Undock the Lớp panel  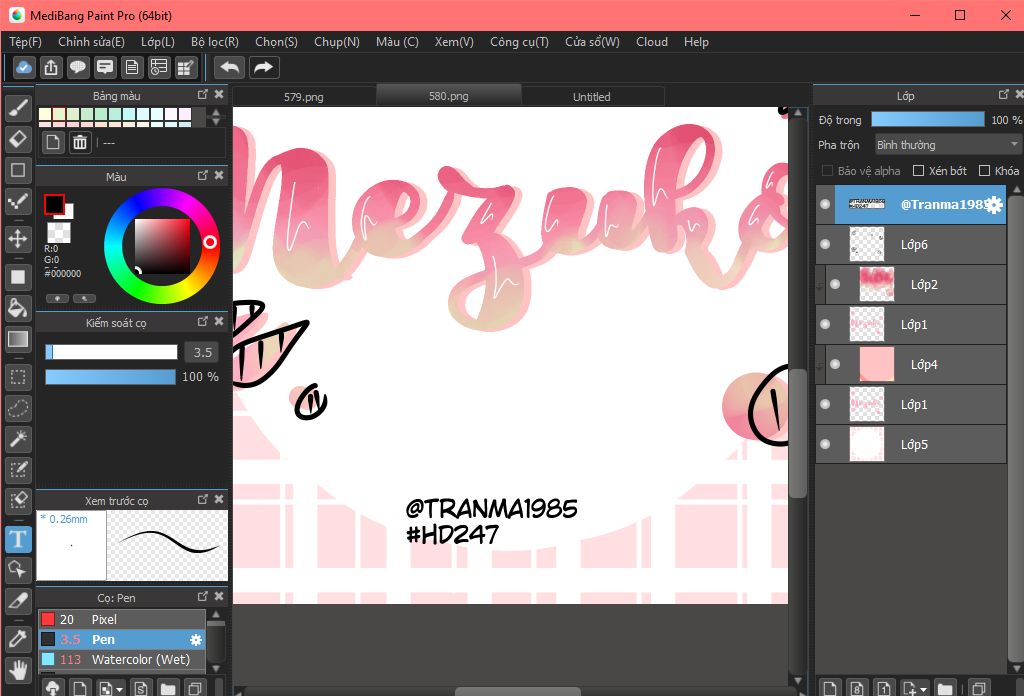click(x=1004, y=95)
